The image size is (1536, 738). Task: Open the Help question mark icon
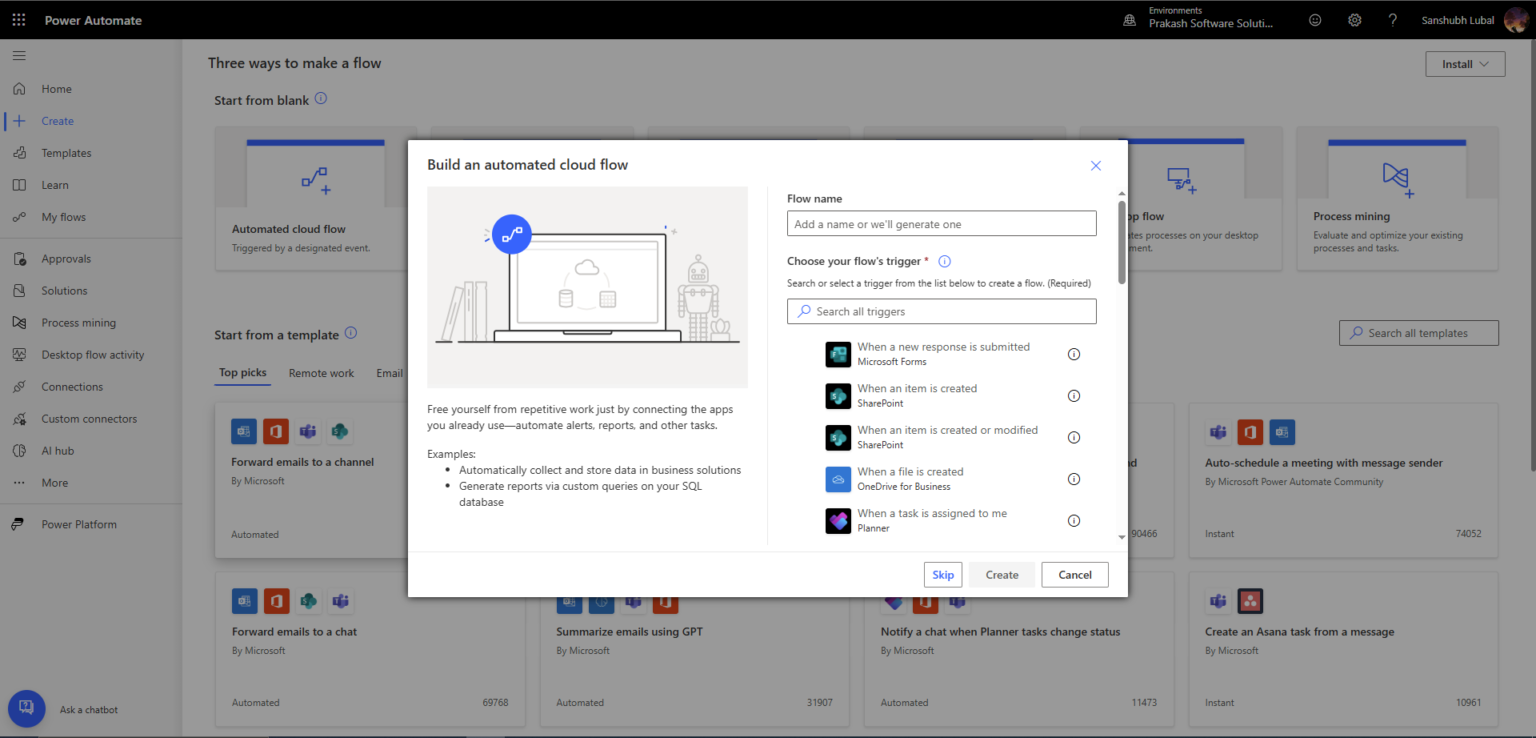point(1392,20)
